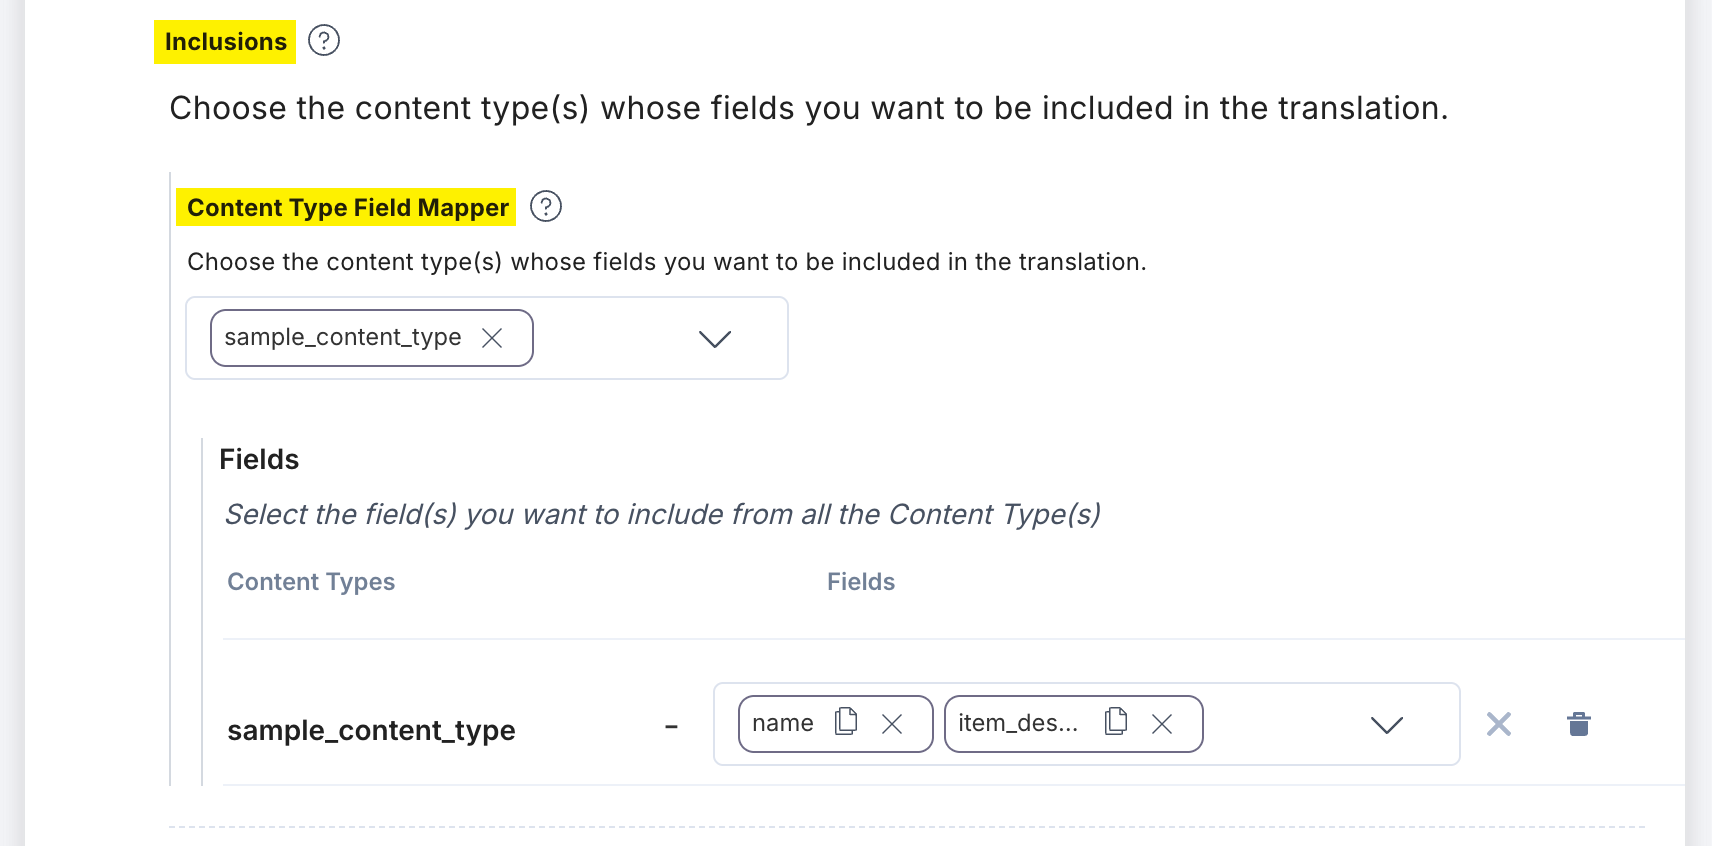
Task: Remove the name field tag
Action: coord(892,724)
